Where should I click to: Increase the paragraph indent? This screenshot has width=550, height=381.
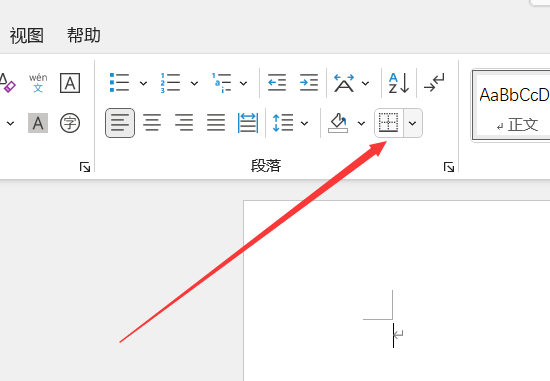tap(309, 83)
